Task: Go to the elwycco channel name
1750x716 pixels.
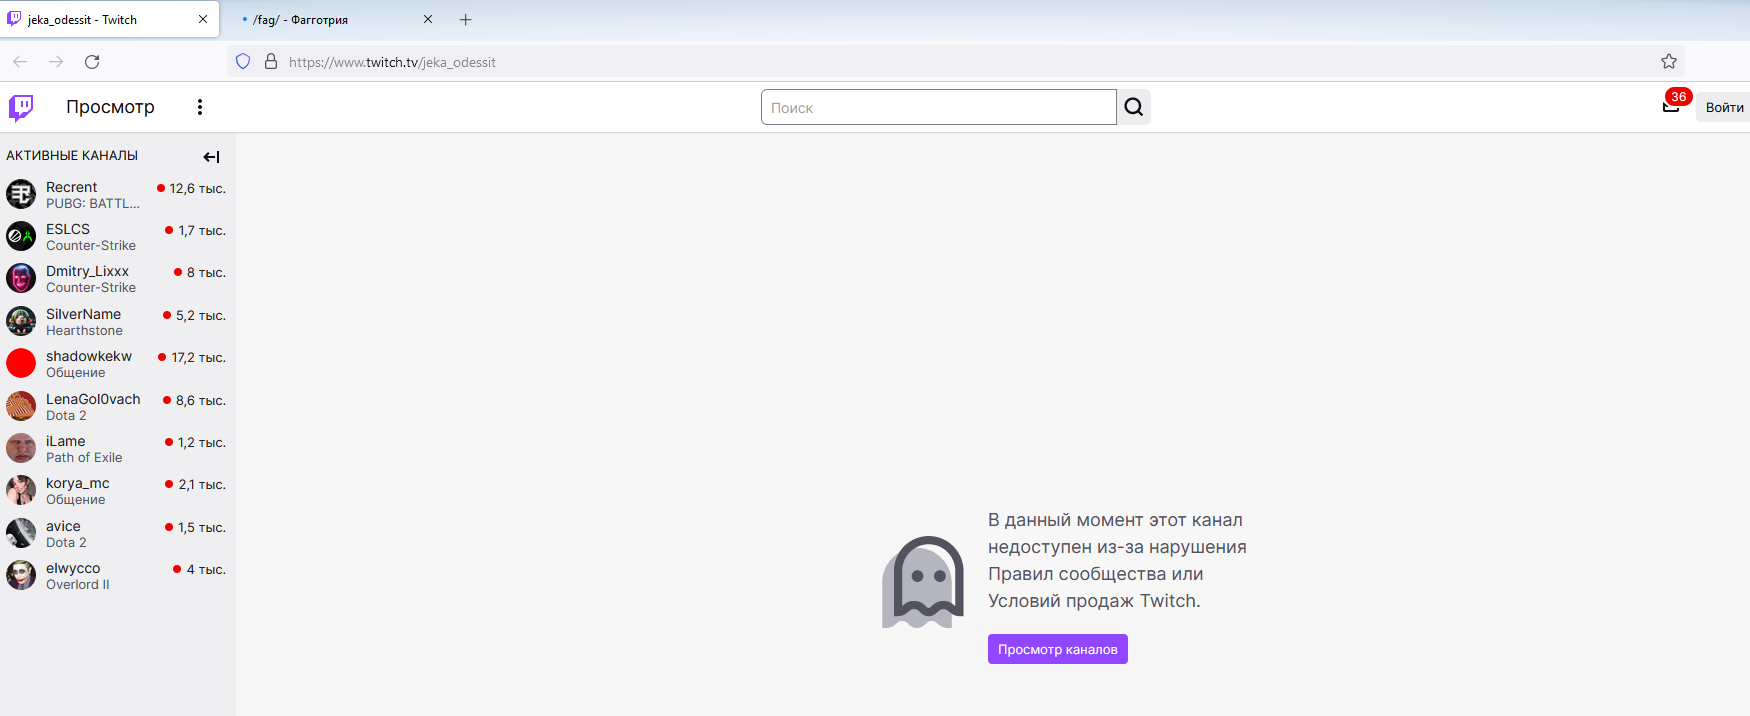Action: pyautogui.click(x=73, y=568)
